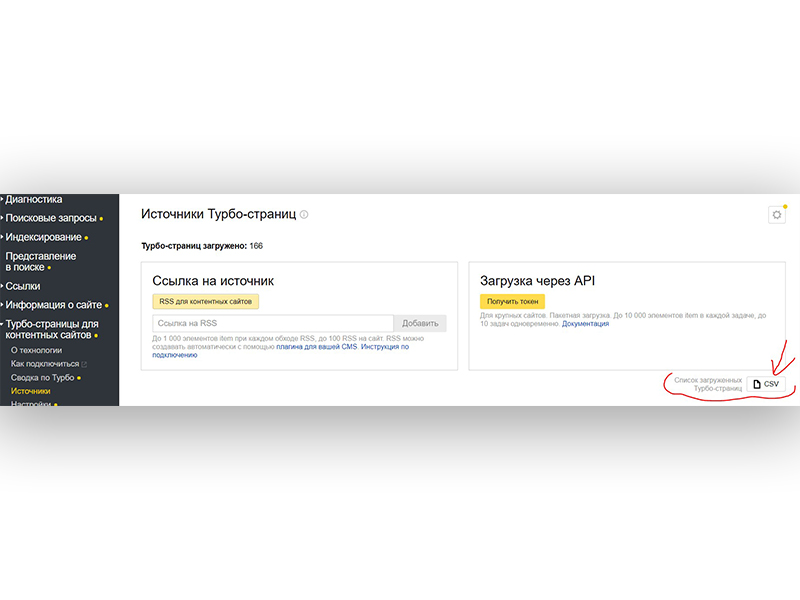Expand the Индексирование sidebar section
The width and height of the screenshot is (800, 600).
[43, 237]
